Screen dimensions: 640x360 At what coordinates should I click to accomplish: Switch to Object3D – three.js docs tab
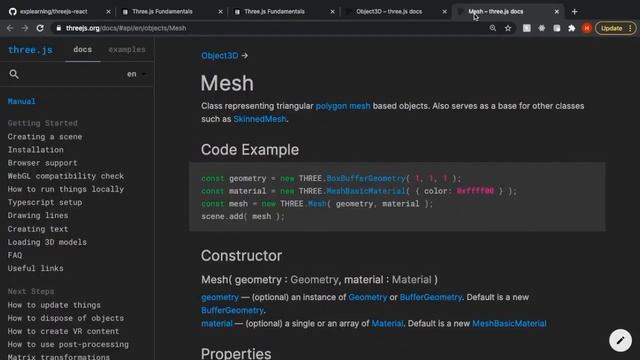(x=389, y=11)
